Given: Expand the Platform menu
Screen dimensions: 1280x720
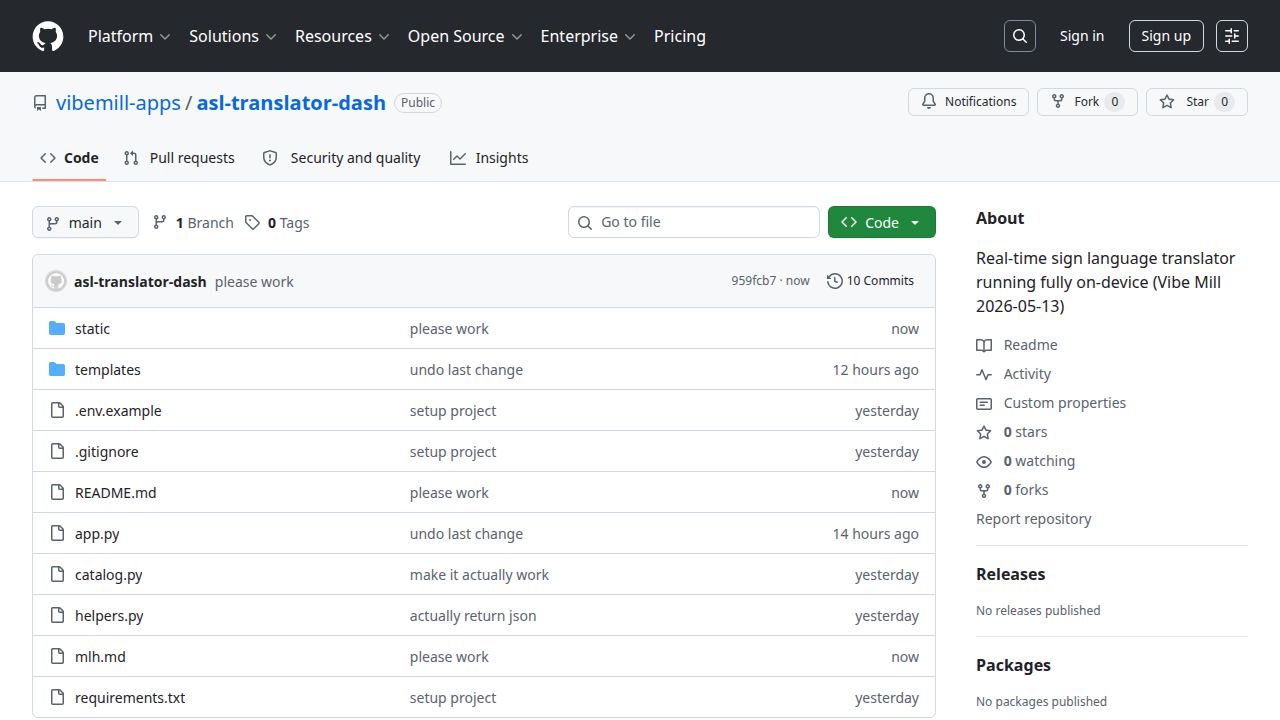Looking at the screenshot, I should pos(129,36).
